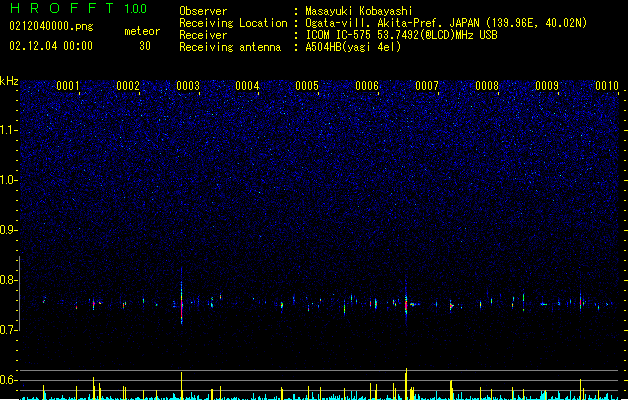Click the 0.8 kHz axis label
Viewport: 629px width, 400px height.
click(8, 280)
